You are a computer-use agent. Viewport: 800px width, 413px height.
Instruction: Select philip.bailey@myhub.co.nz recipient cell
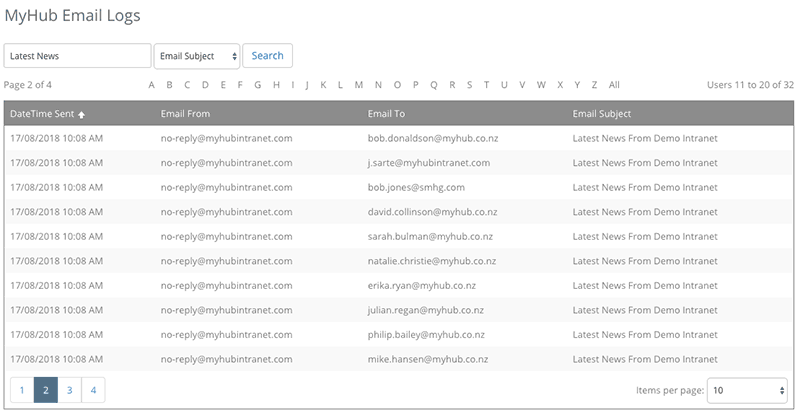pos(427,334)
